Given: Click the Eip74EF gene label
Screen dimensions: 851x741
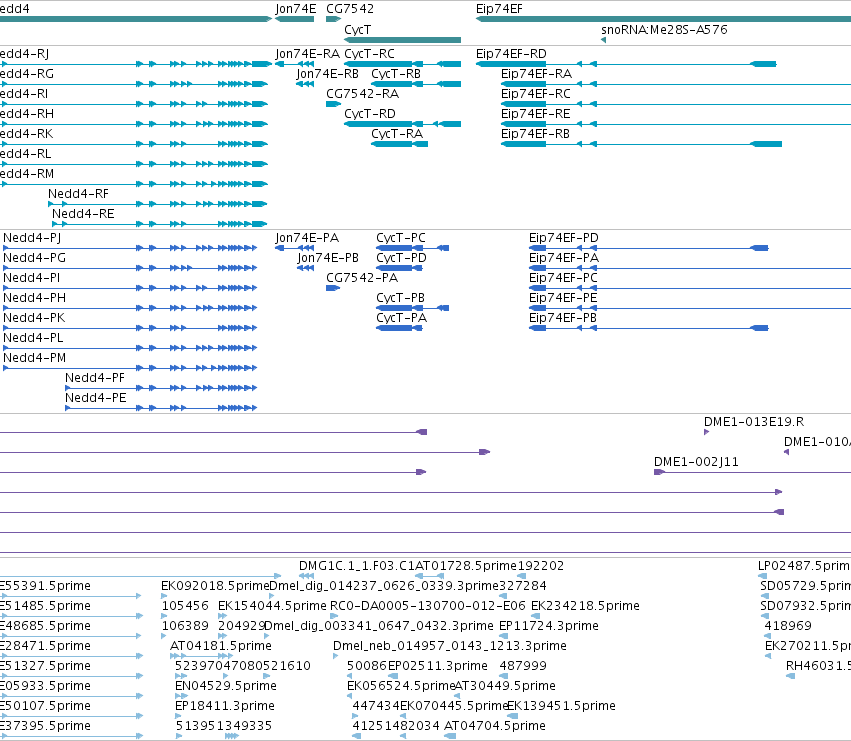Looking at the screenshot, I should (499, 9).
